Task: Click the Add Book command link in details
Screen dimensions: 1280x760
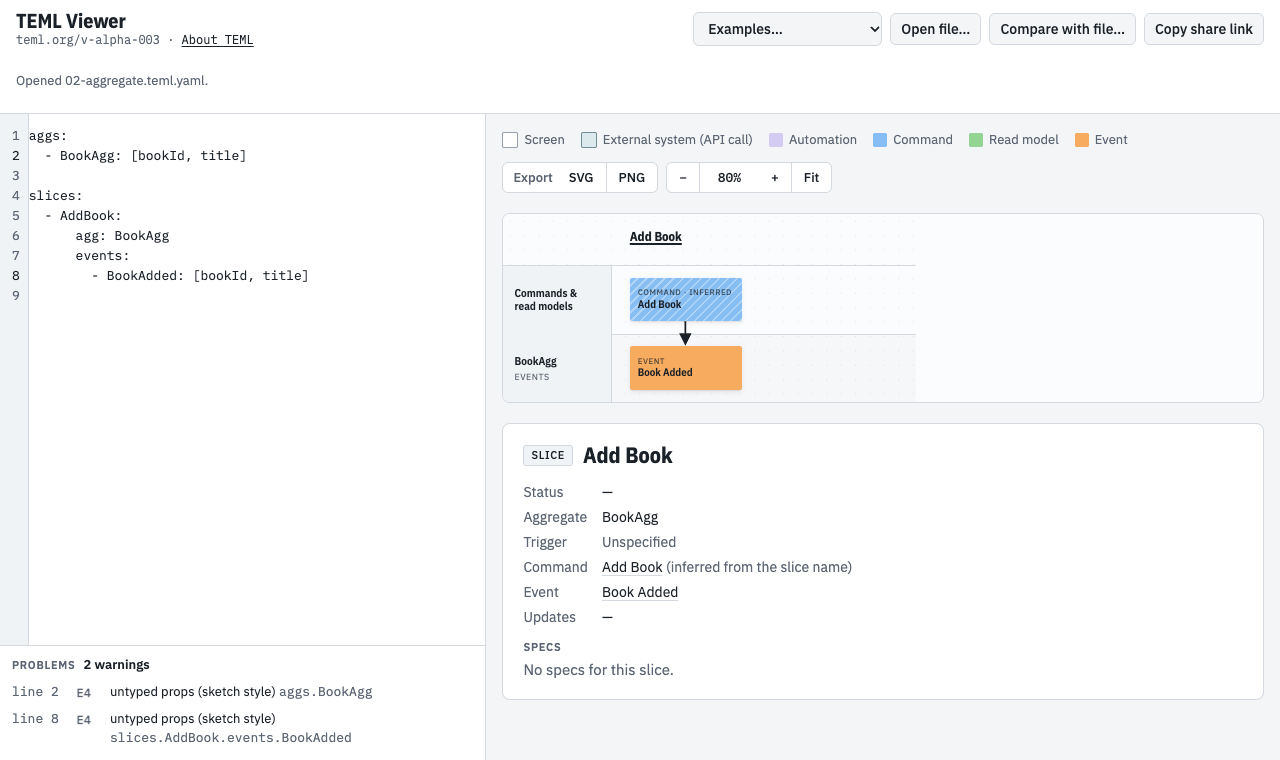Action: [x=632, y=567]
